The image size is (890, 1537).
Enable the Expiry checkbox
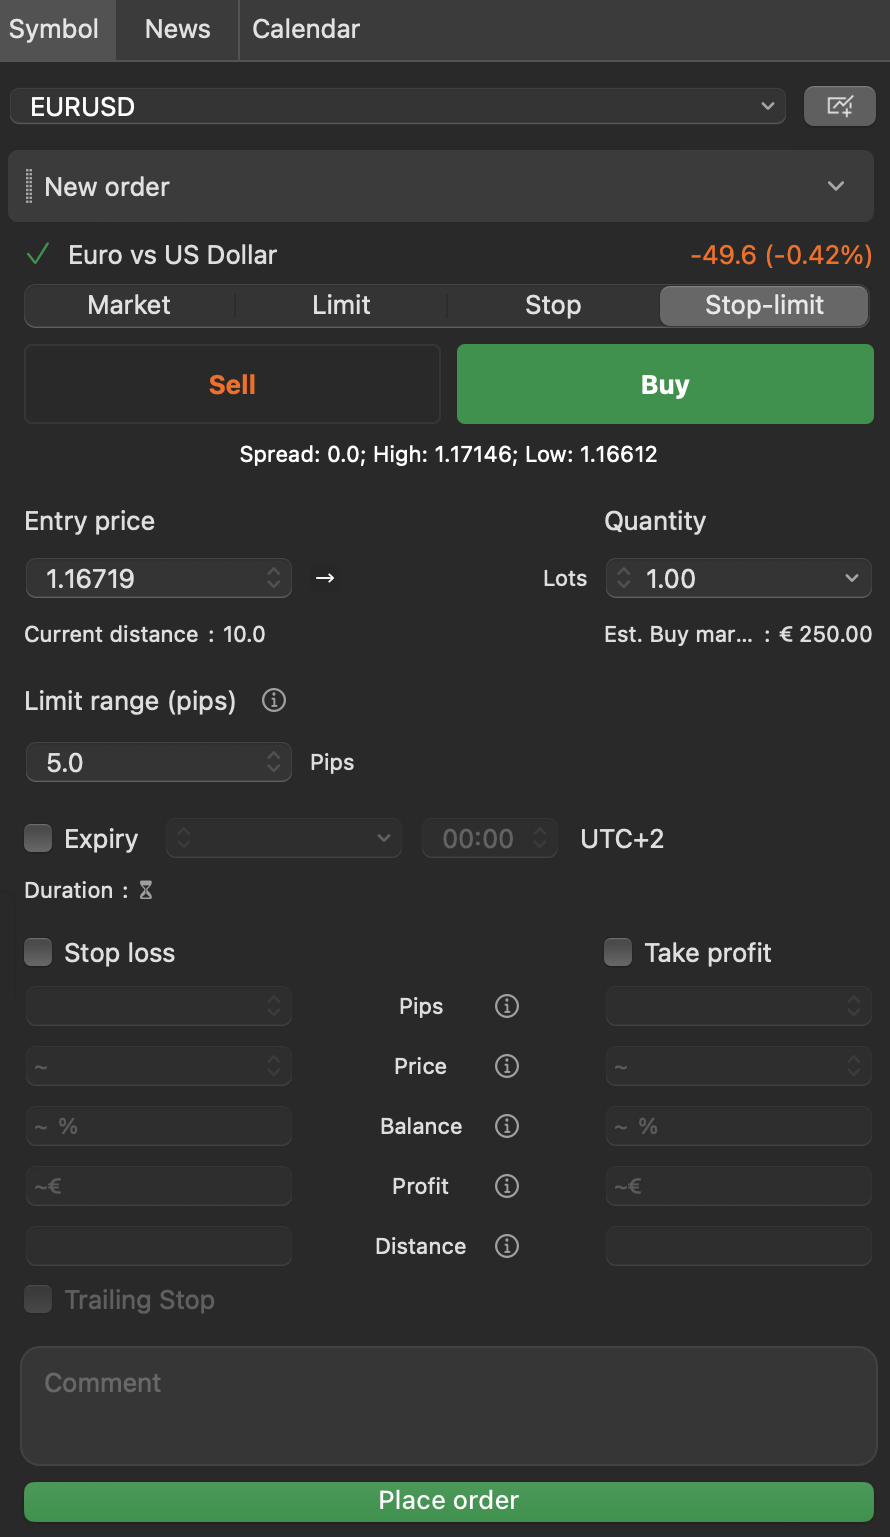coord(38,838)
